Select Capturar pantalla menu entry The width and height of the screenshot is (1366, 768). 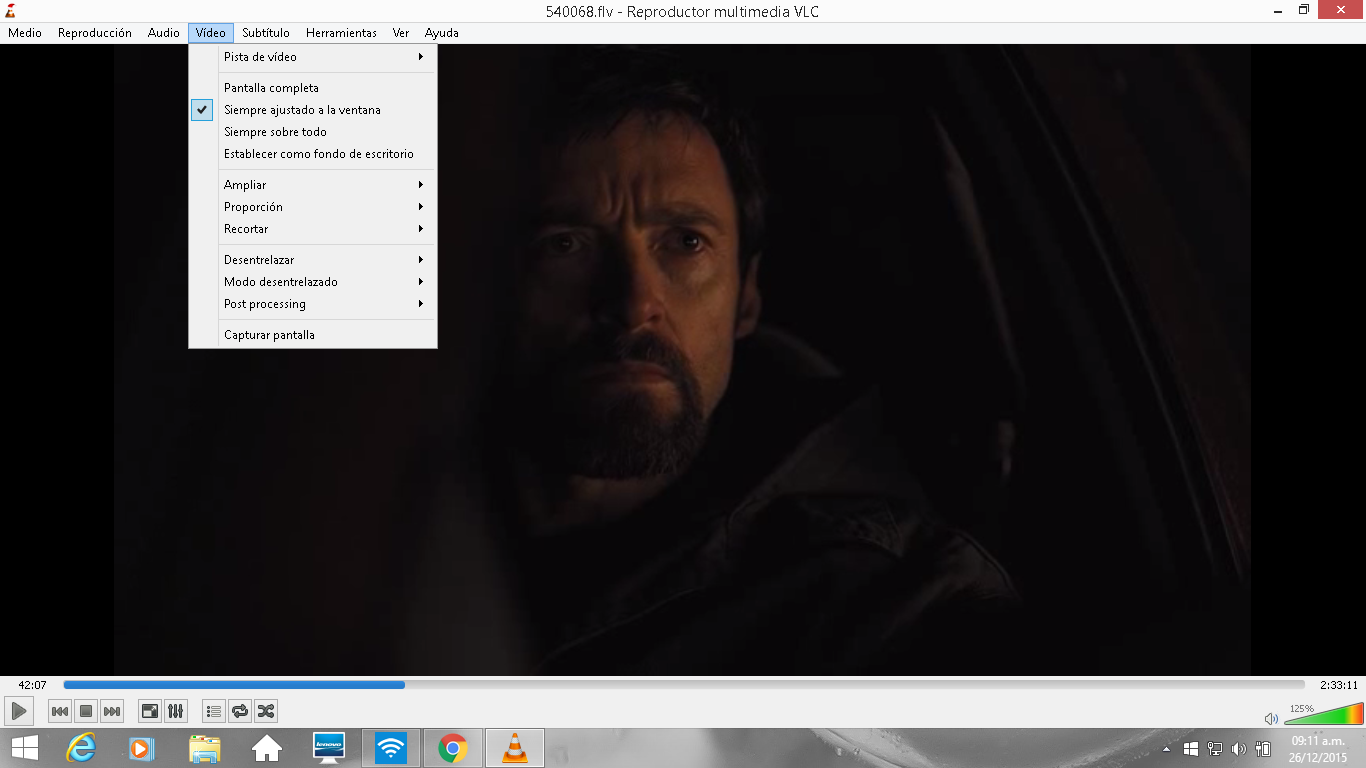tap(313, 335)
